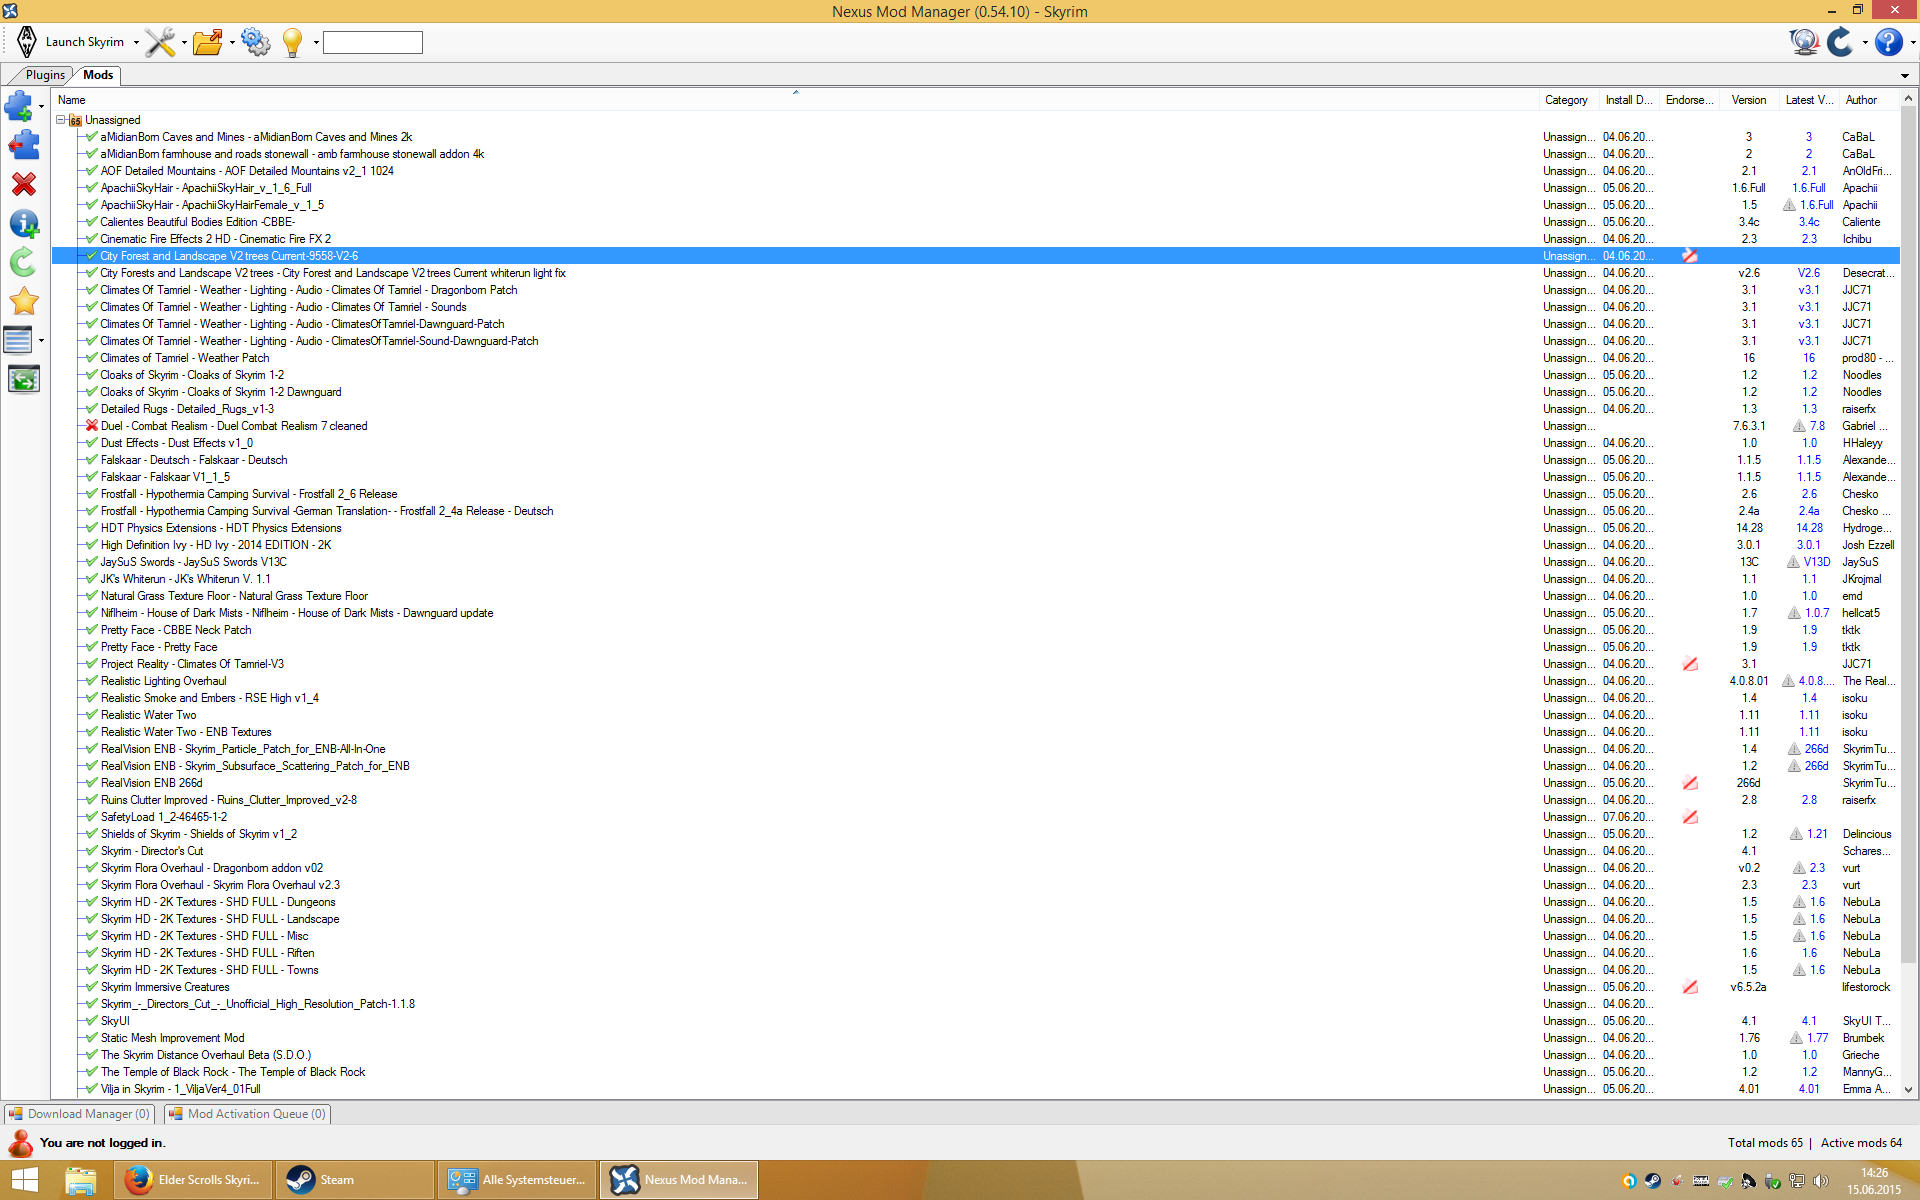Open the Launch Skyrim dropdown arrow

pos(136,43)
